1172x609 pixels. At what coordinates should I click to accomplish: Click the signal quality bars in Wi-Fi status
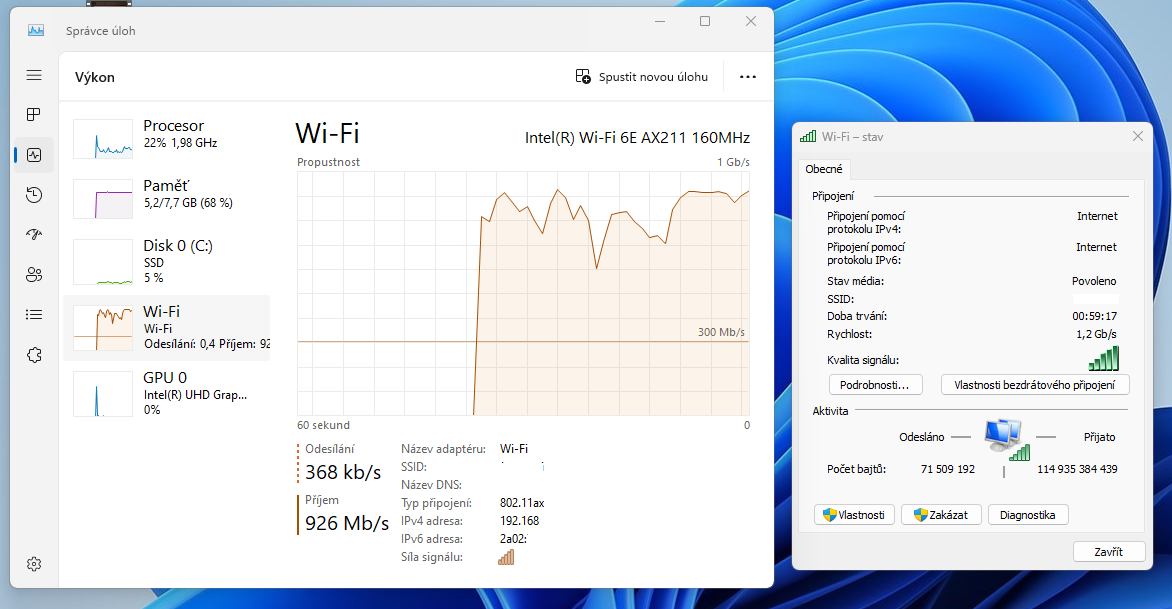[1104, 359]
